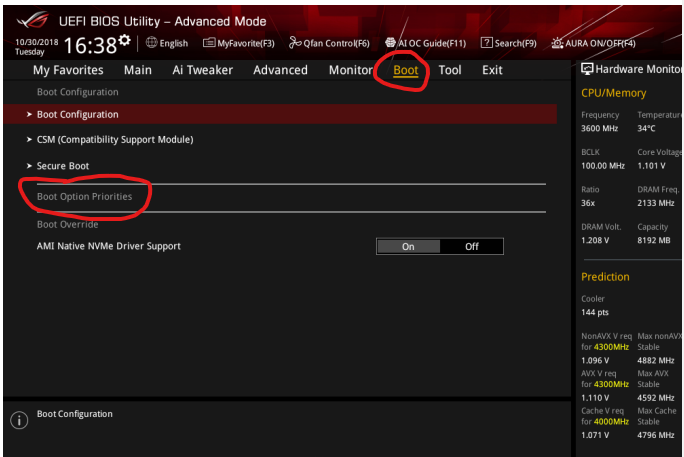Click the AI OC Guide chip icon
The height and width of the screenshot is (457, 684).
pos(390,42)
